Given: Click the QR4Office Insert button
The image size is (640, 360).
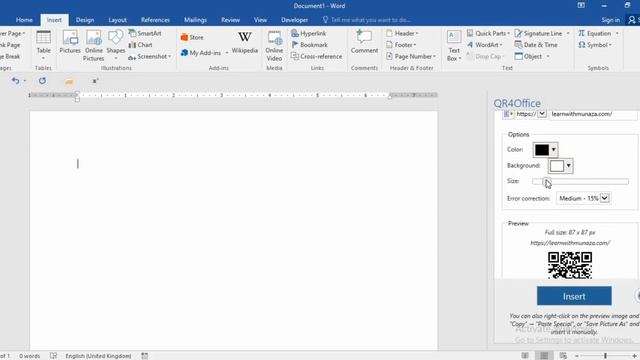Looking at the screenshot, I should coord(574,296).
